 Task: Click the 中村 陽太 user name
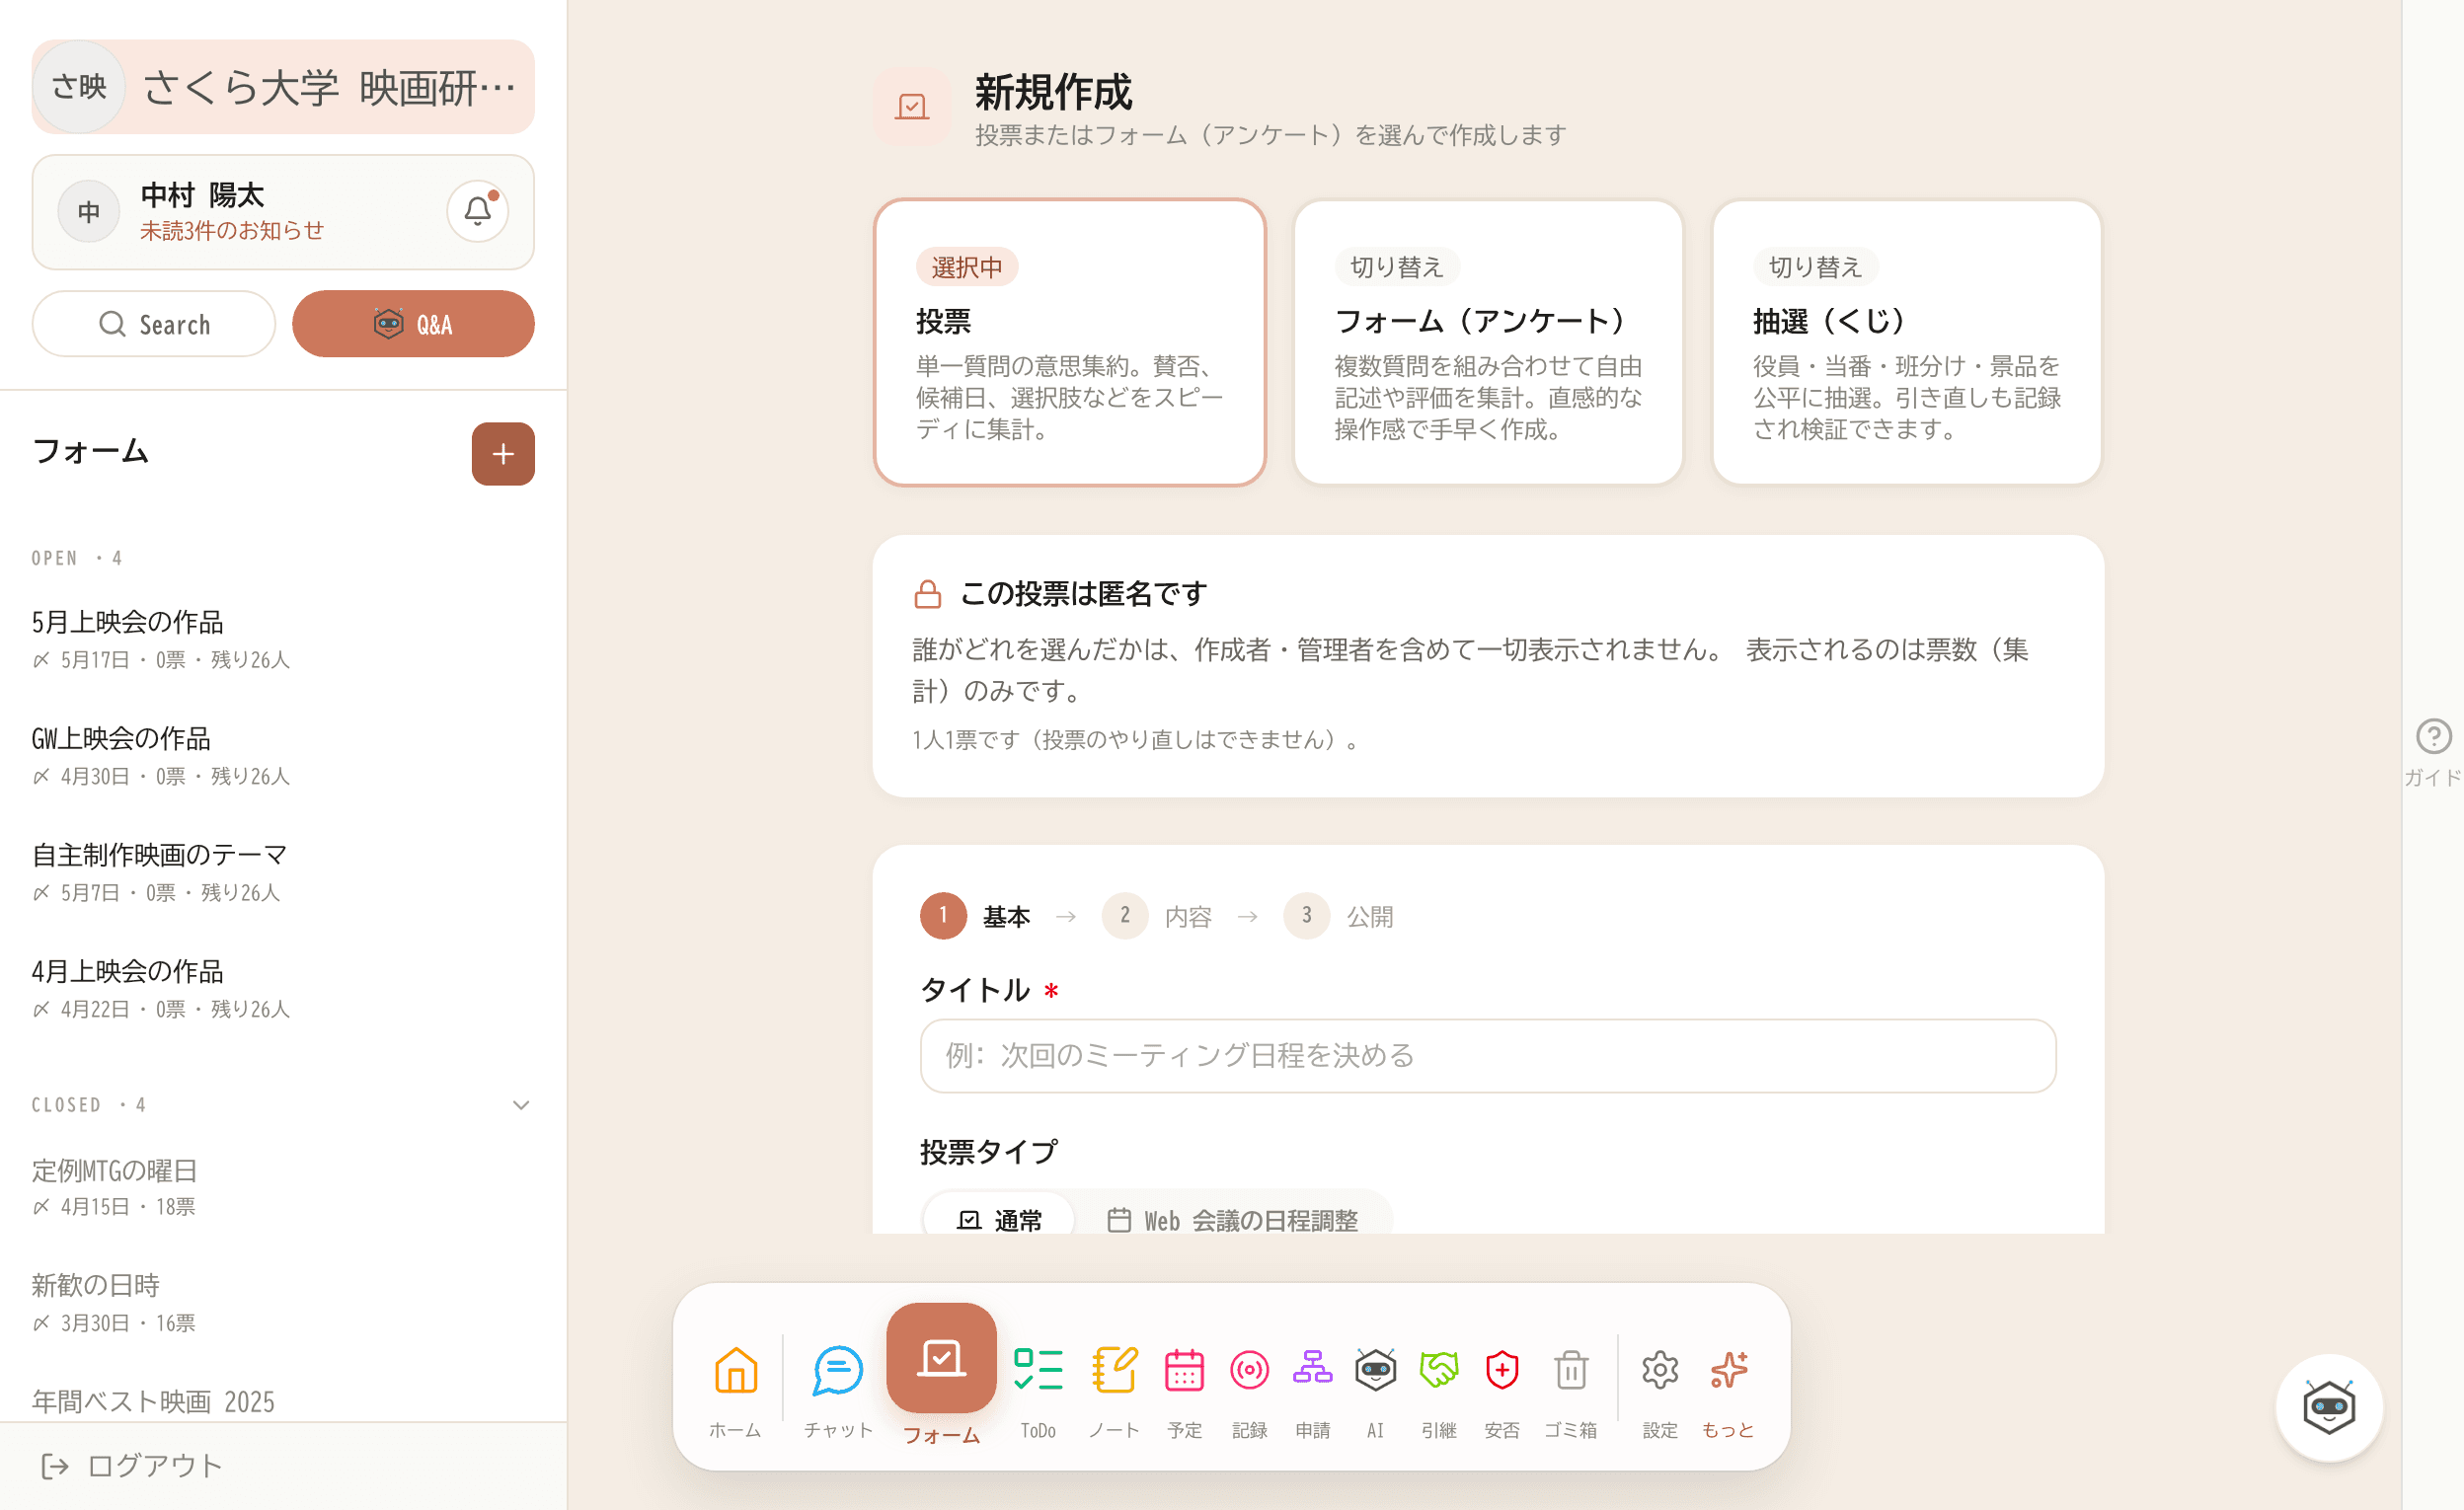(x=202, y=194)
